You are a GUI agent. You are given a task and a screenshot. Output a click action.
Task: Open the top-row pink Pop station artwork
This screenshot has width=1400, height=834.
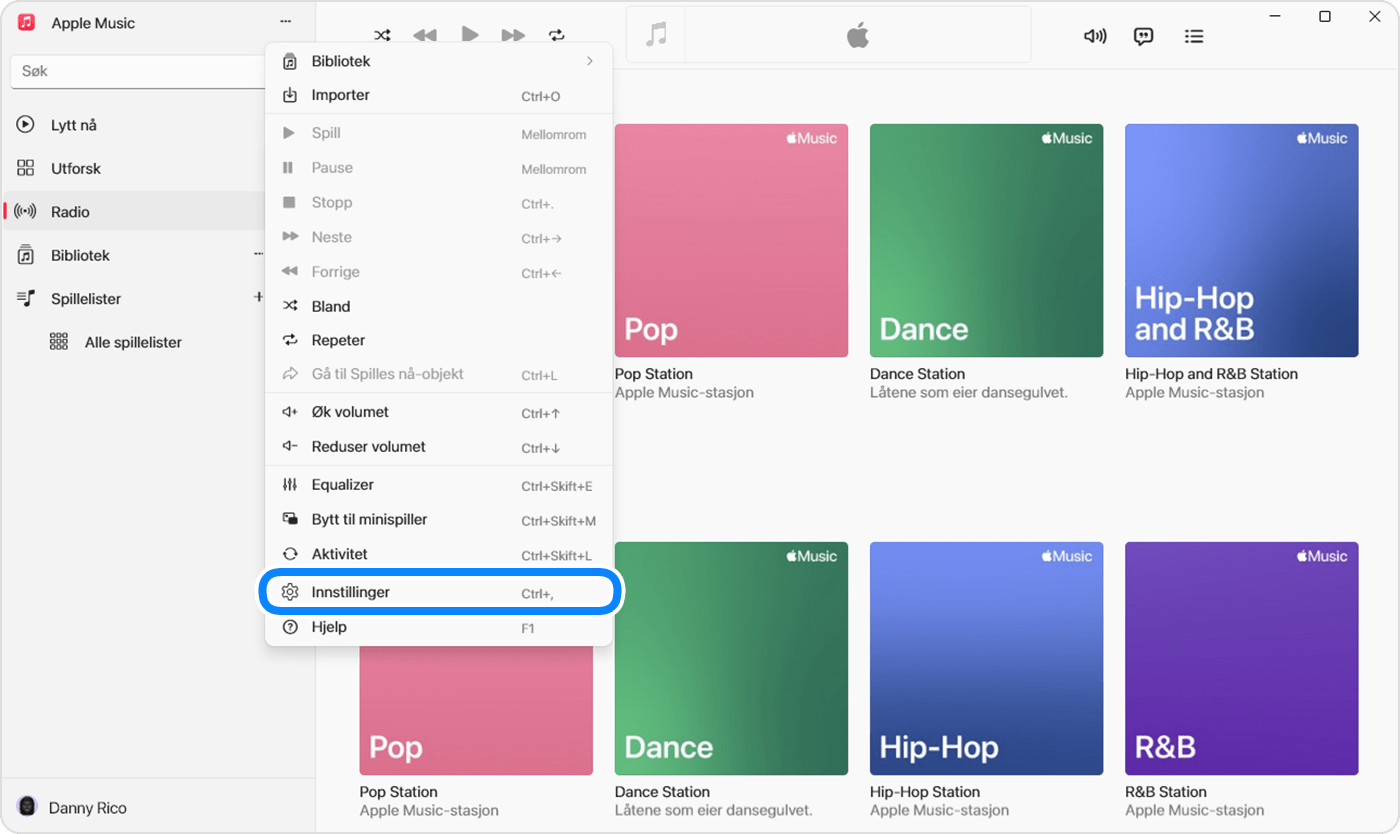tap(731, 240)
